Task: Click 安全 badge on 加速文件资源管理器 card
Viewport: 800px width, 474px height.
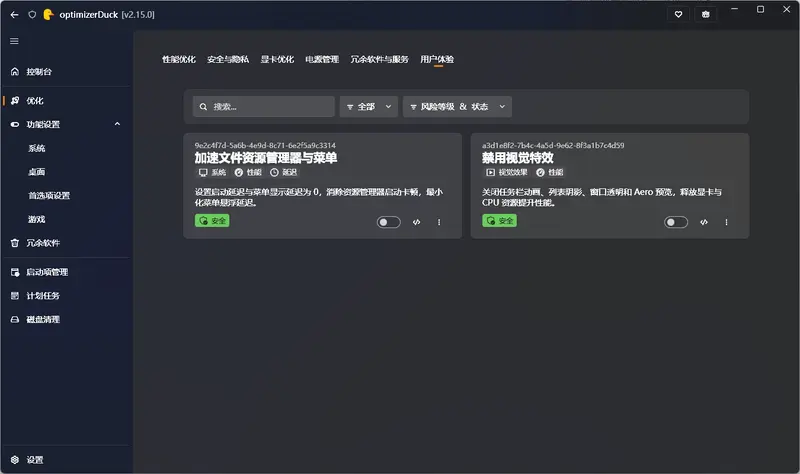Action: pos(212,220)
